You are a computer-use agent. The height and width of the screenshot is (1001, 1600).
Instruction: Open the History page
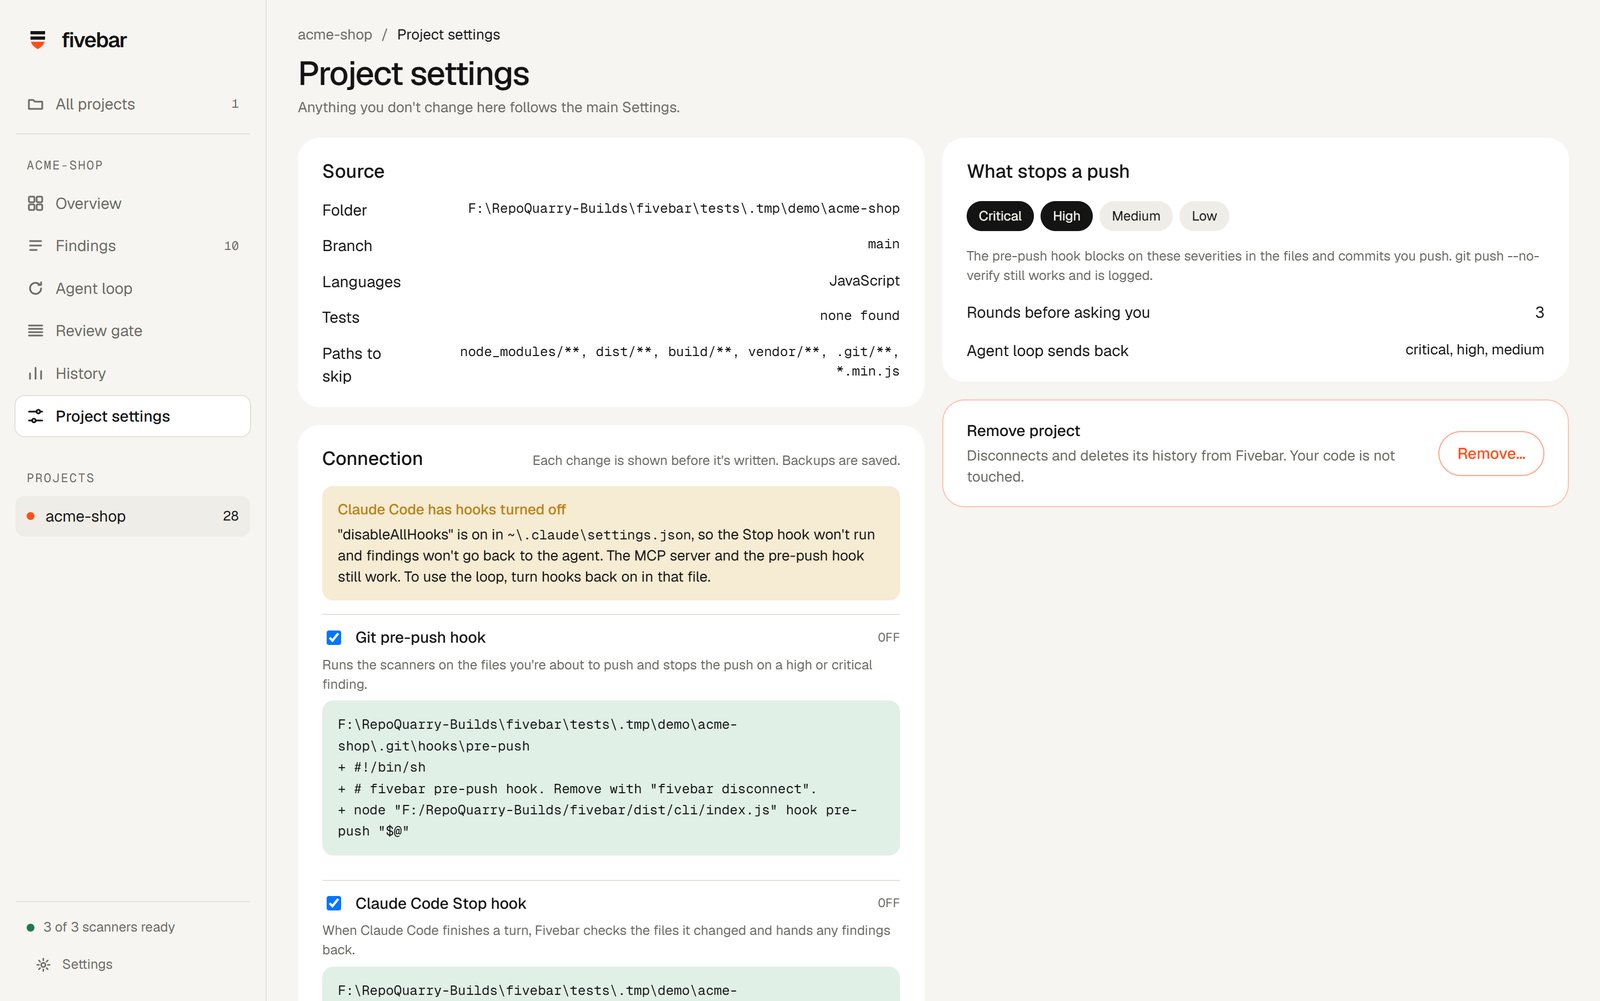click(133, 374)
